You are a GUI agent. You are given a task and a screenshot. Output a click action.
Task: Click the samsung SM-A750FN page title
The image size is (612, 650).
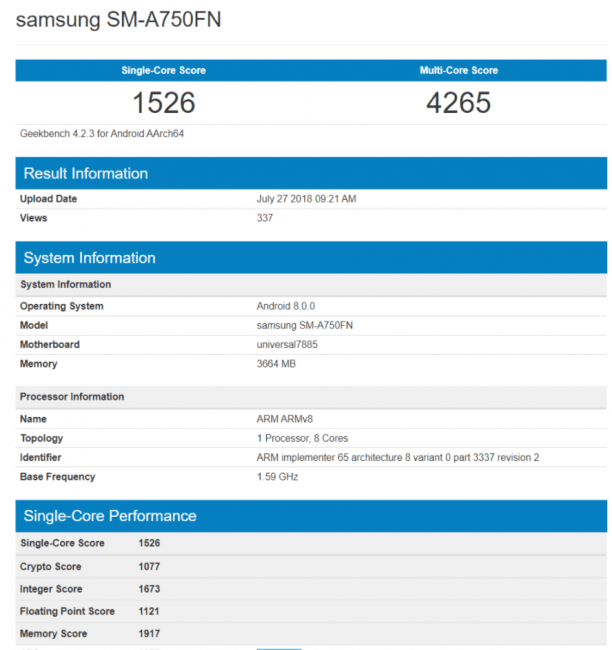click(x=119, y=19)
